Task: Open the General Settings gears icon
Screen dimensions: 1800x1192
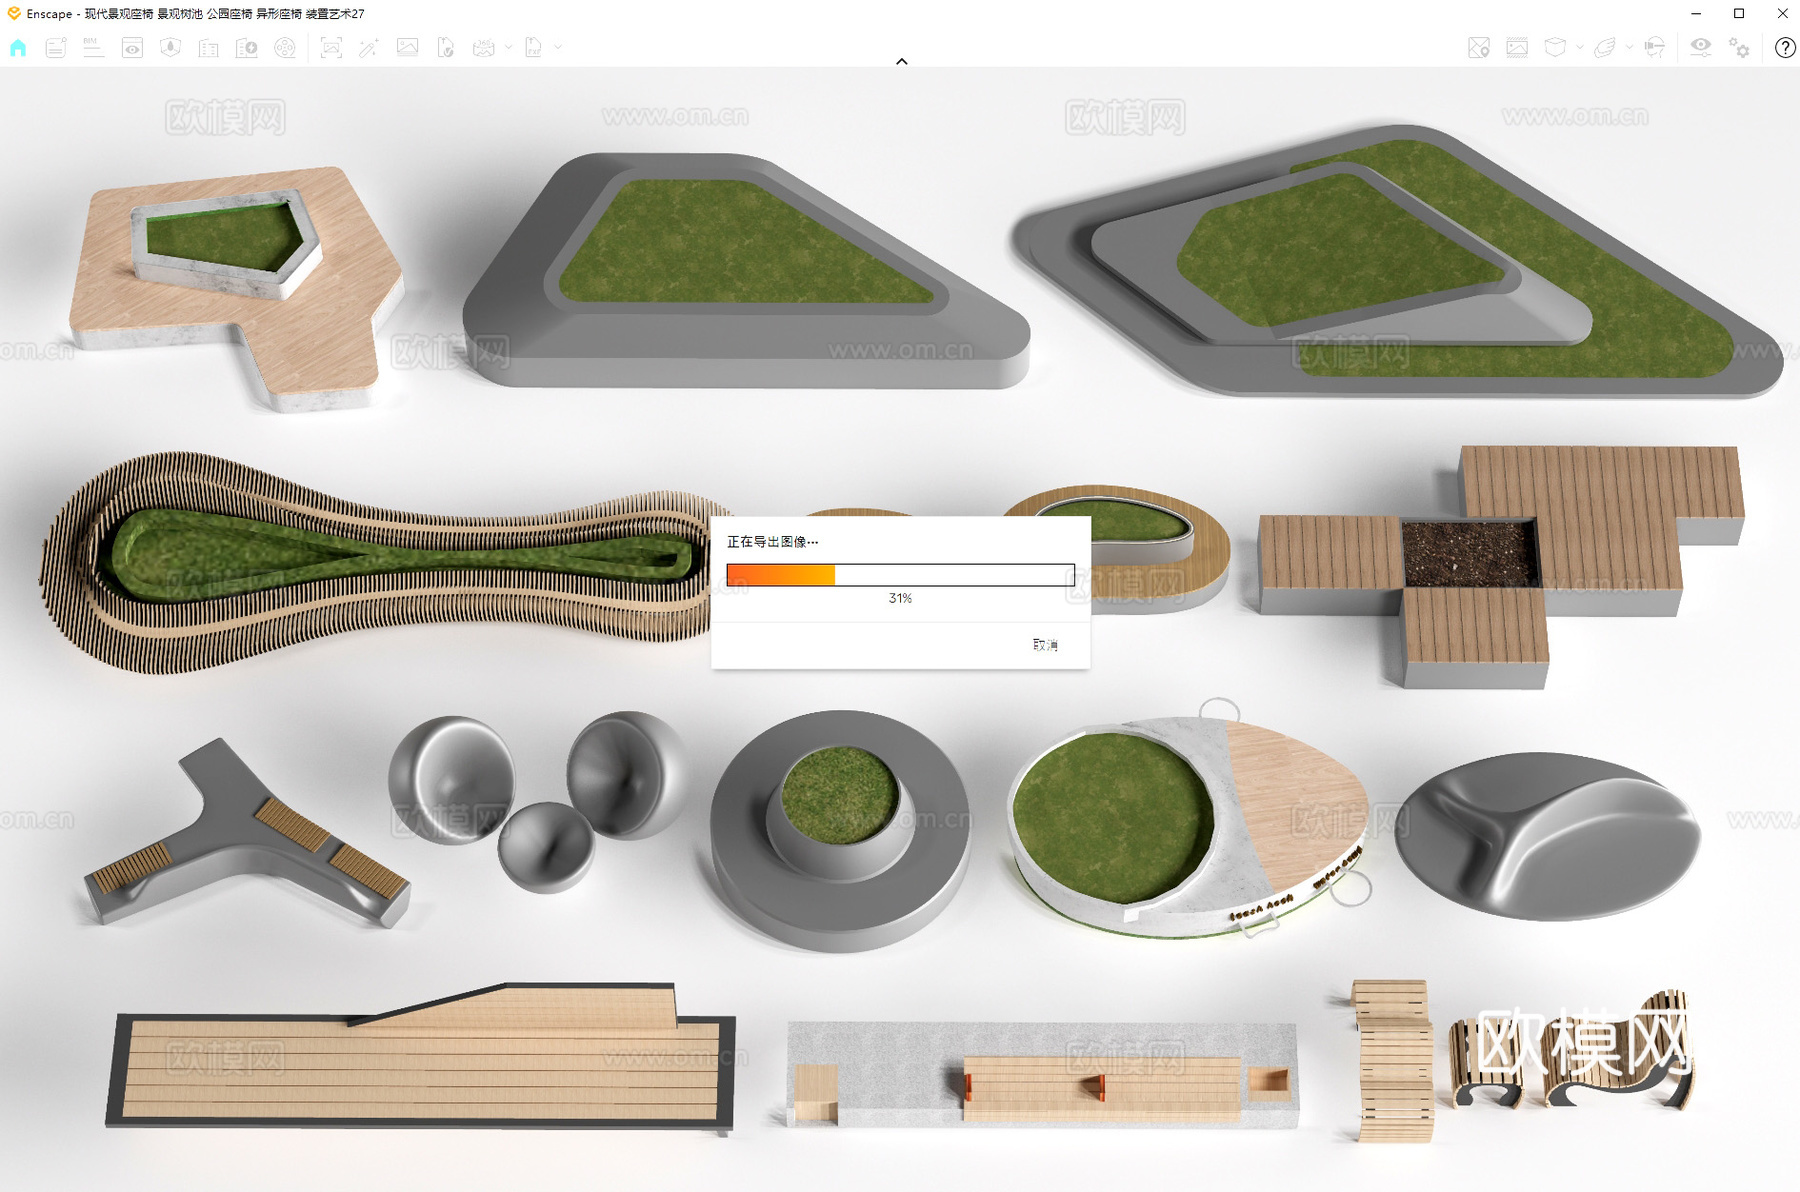Action: tap(1740, 47)
